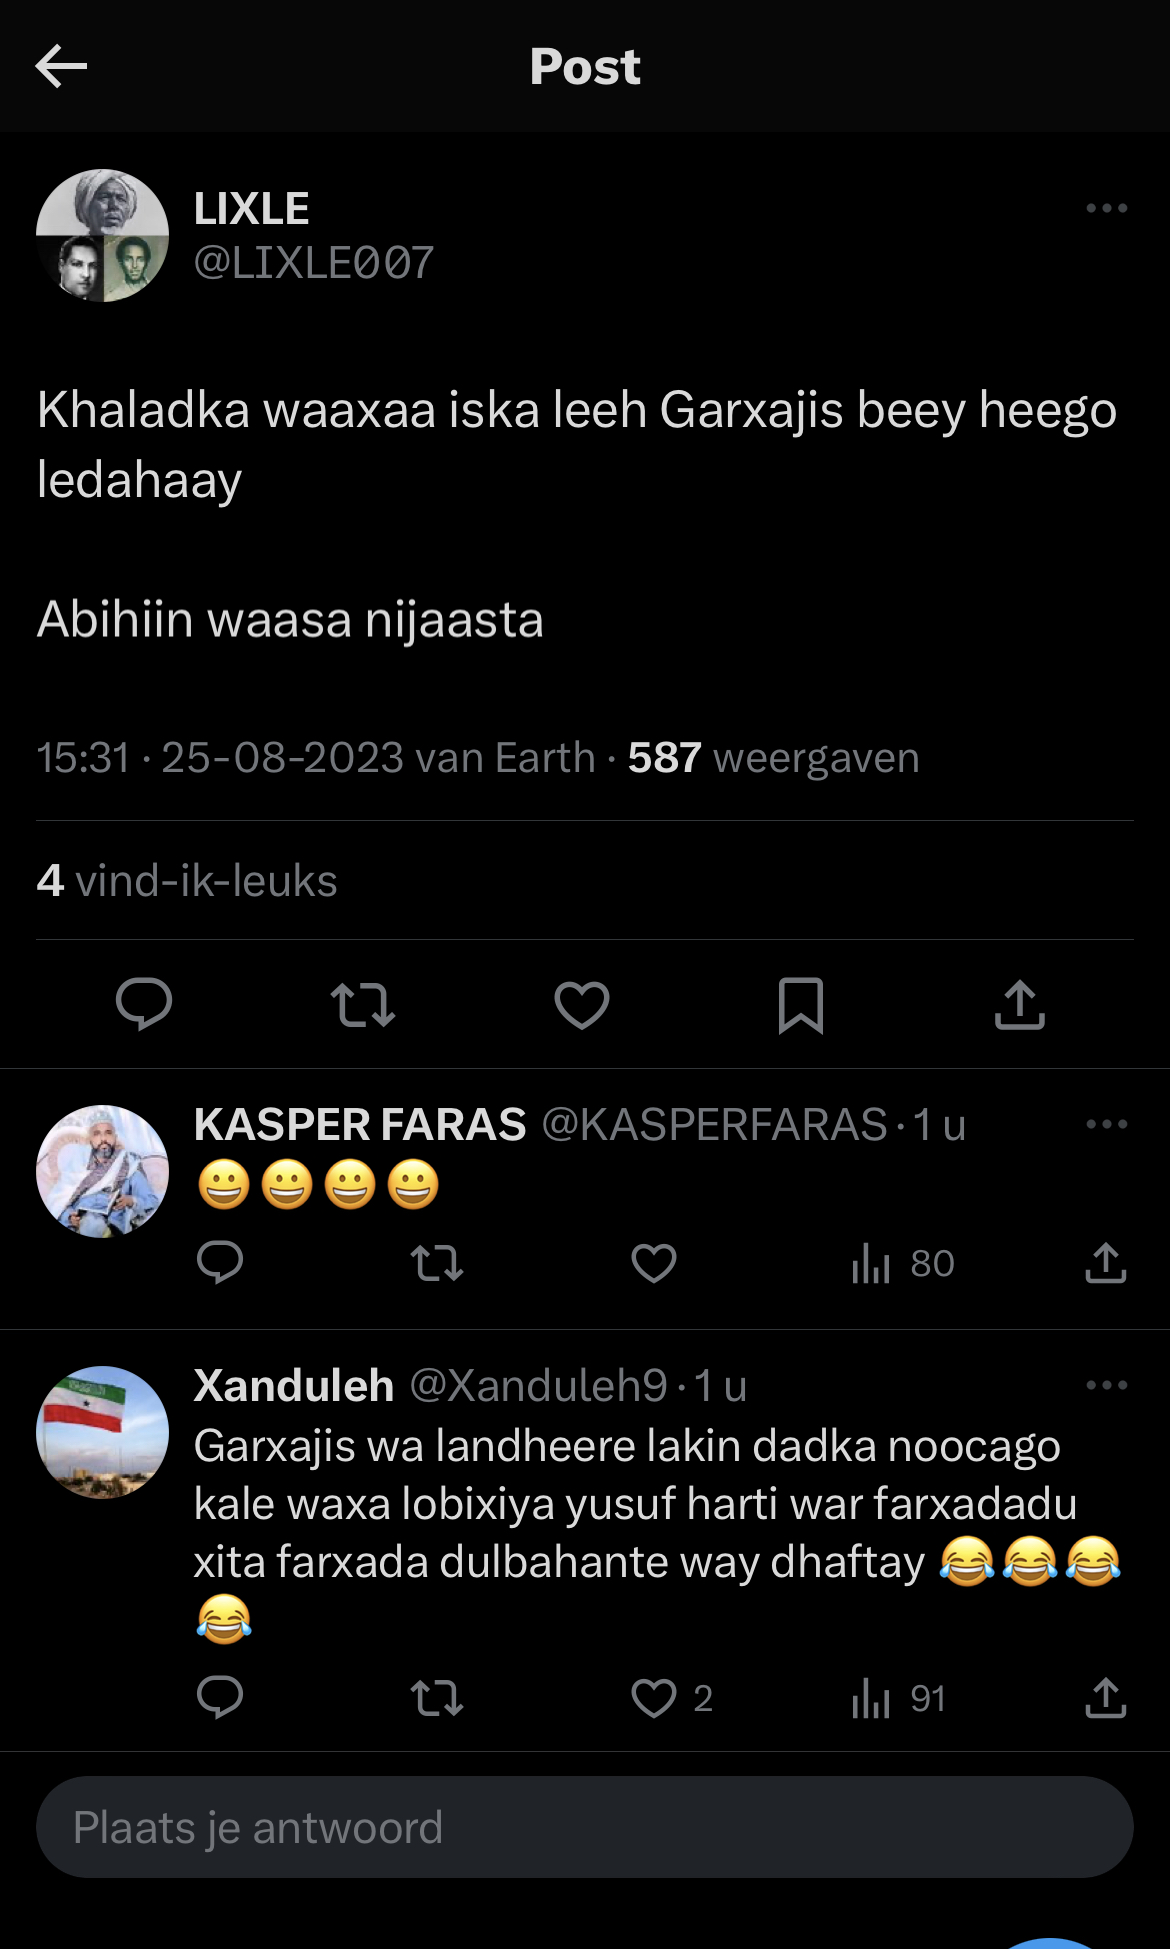This screenshot has height=1949, width=1170.
Task: View the 4 vind-ik-leuks list
Action: tap(187, 881)
